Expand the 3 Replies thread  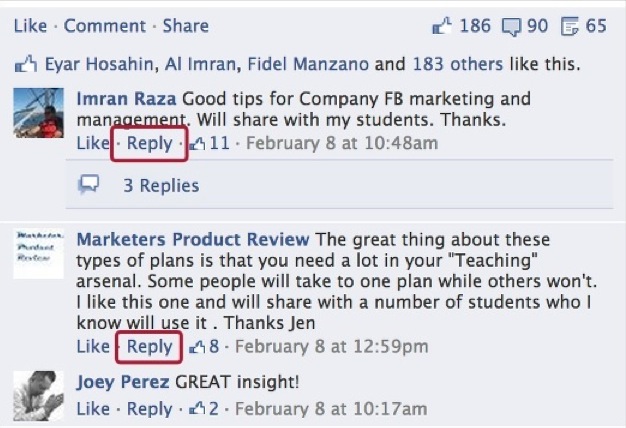point(161,185)
